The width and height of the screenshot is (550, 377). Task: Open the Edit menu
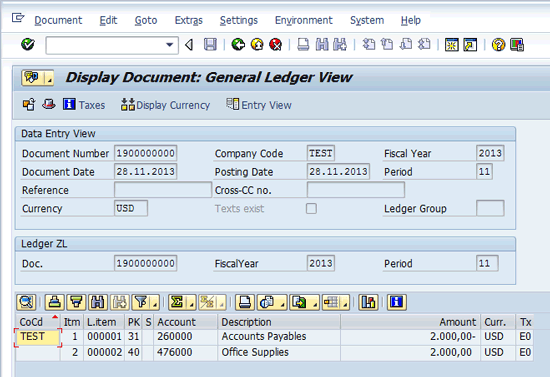coord(108,20)
